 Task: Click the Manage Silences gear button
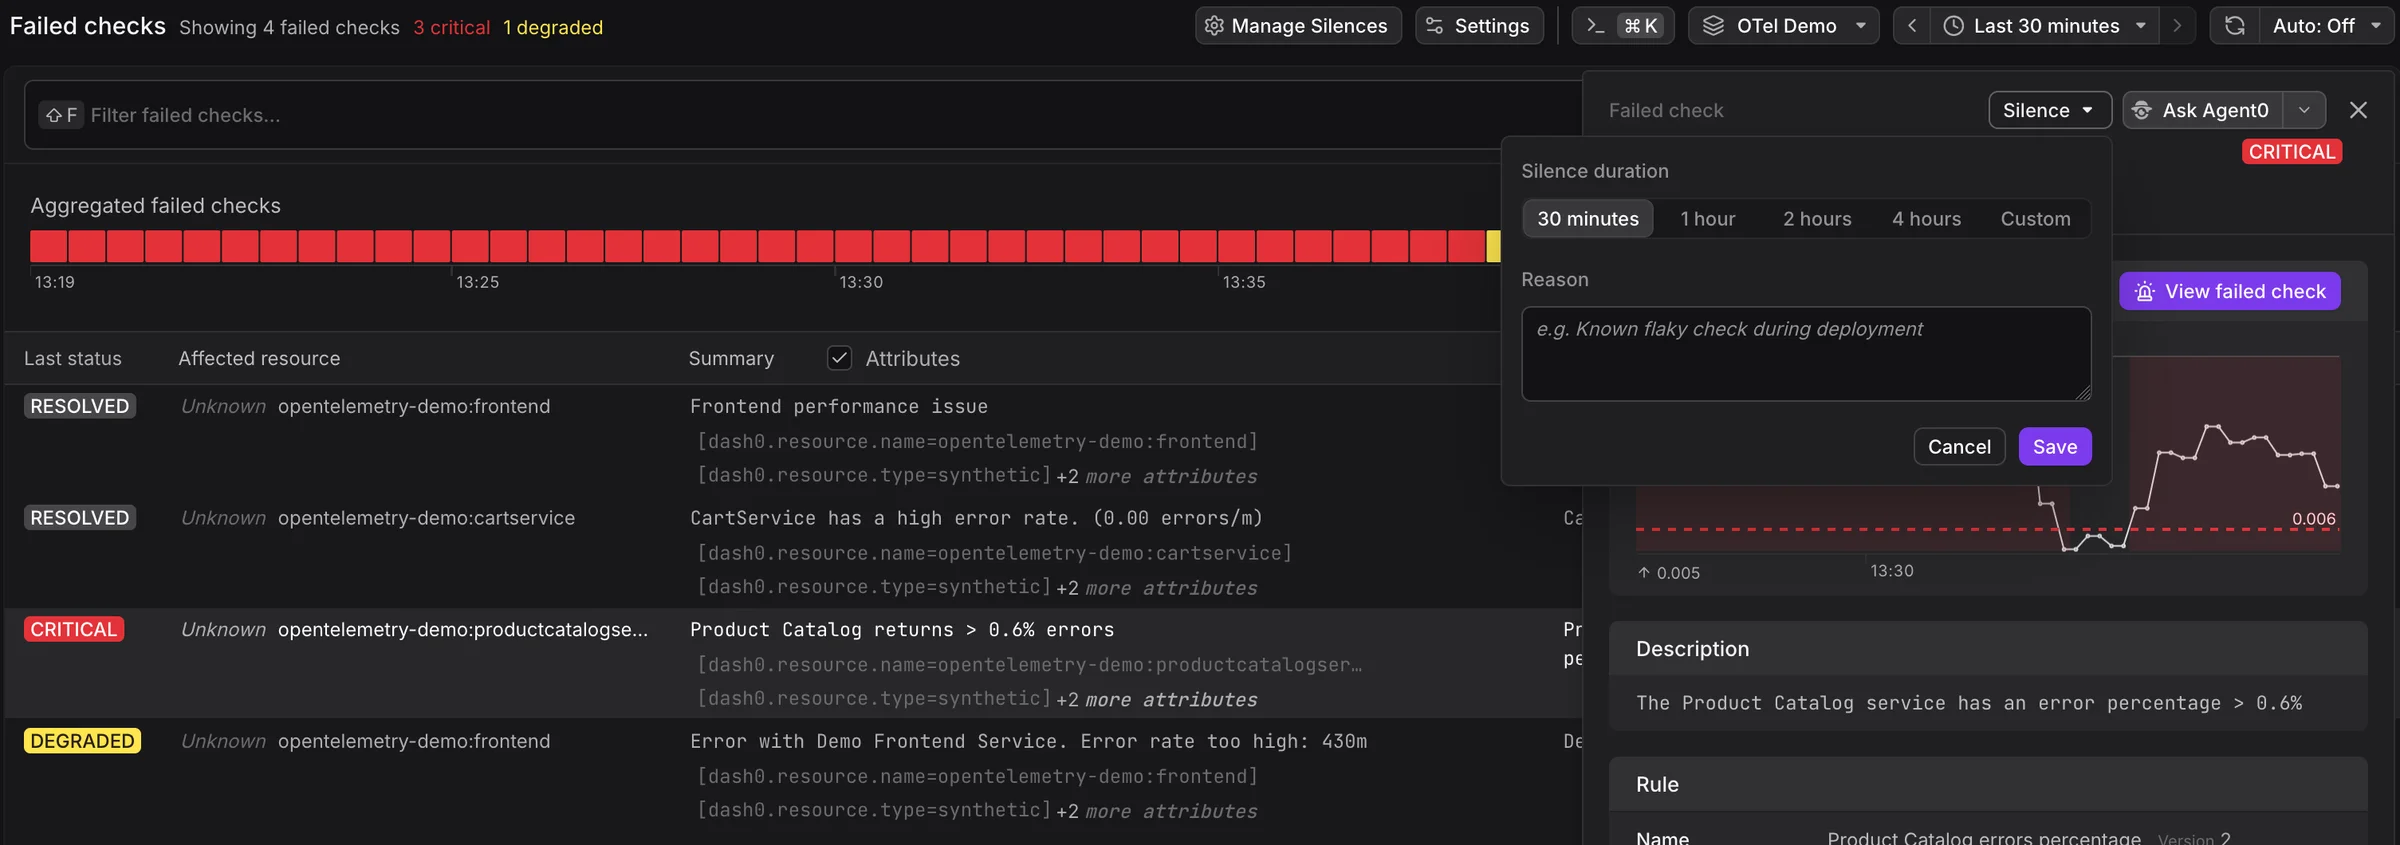pos(1298,26)
